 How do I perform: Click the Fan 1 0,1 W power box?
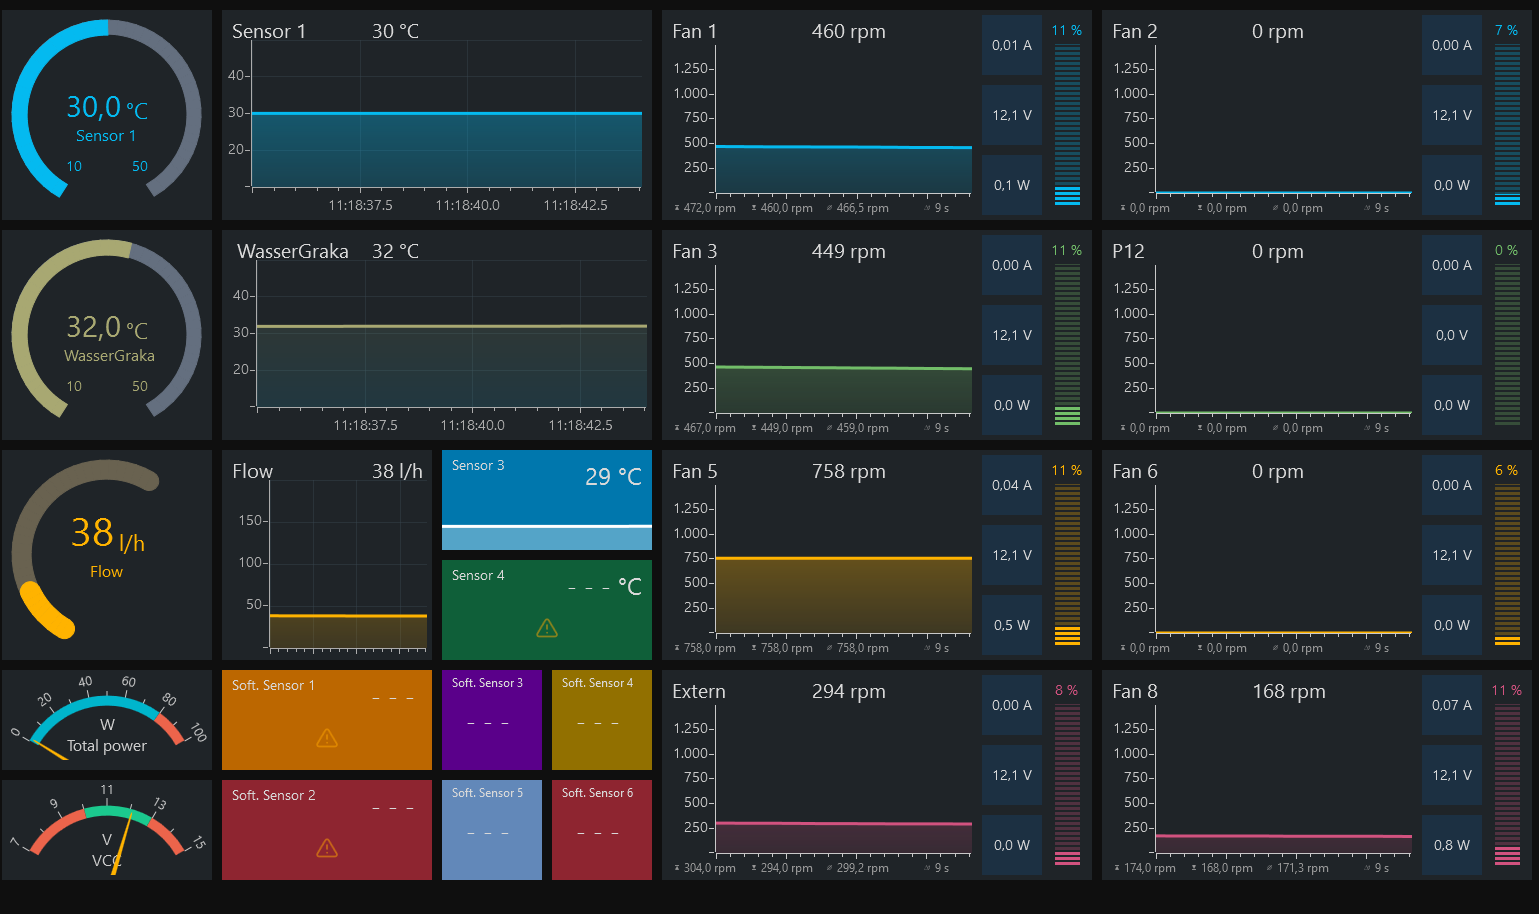tap(1012, 185)
